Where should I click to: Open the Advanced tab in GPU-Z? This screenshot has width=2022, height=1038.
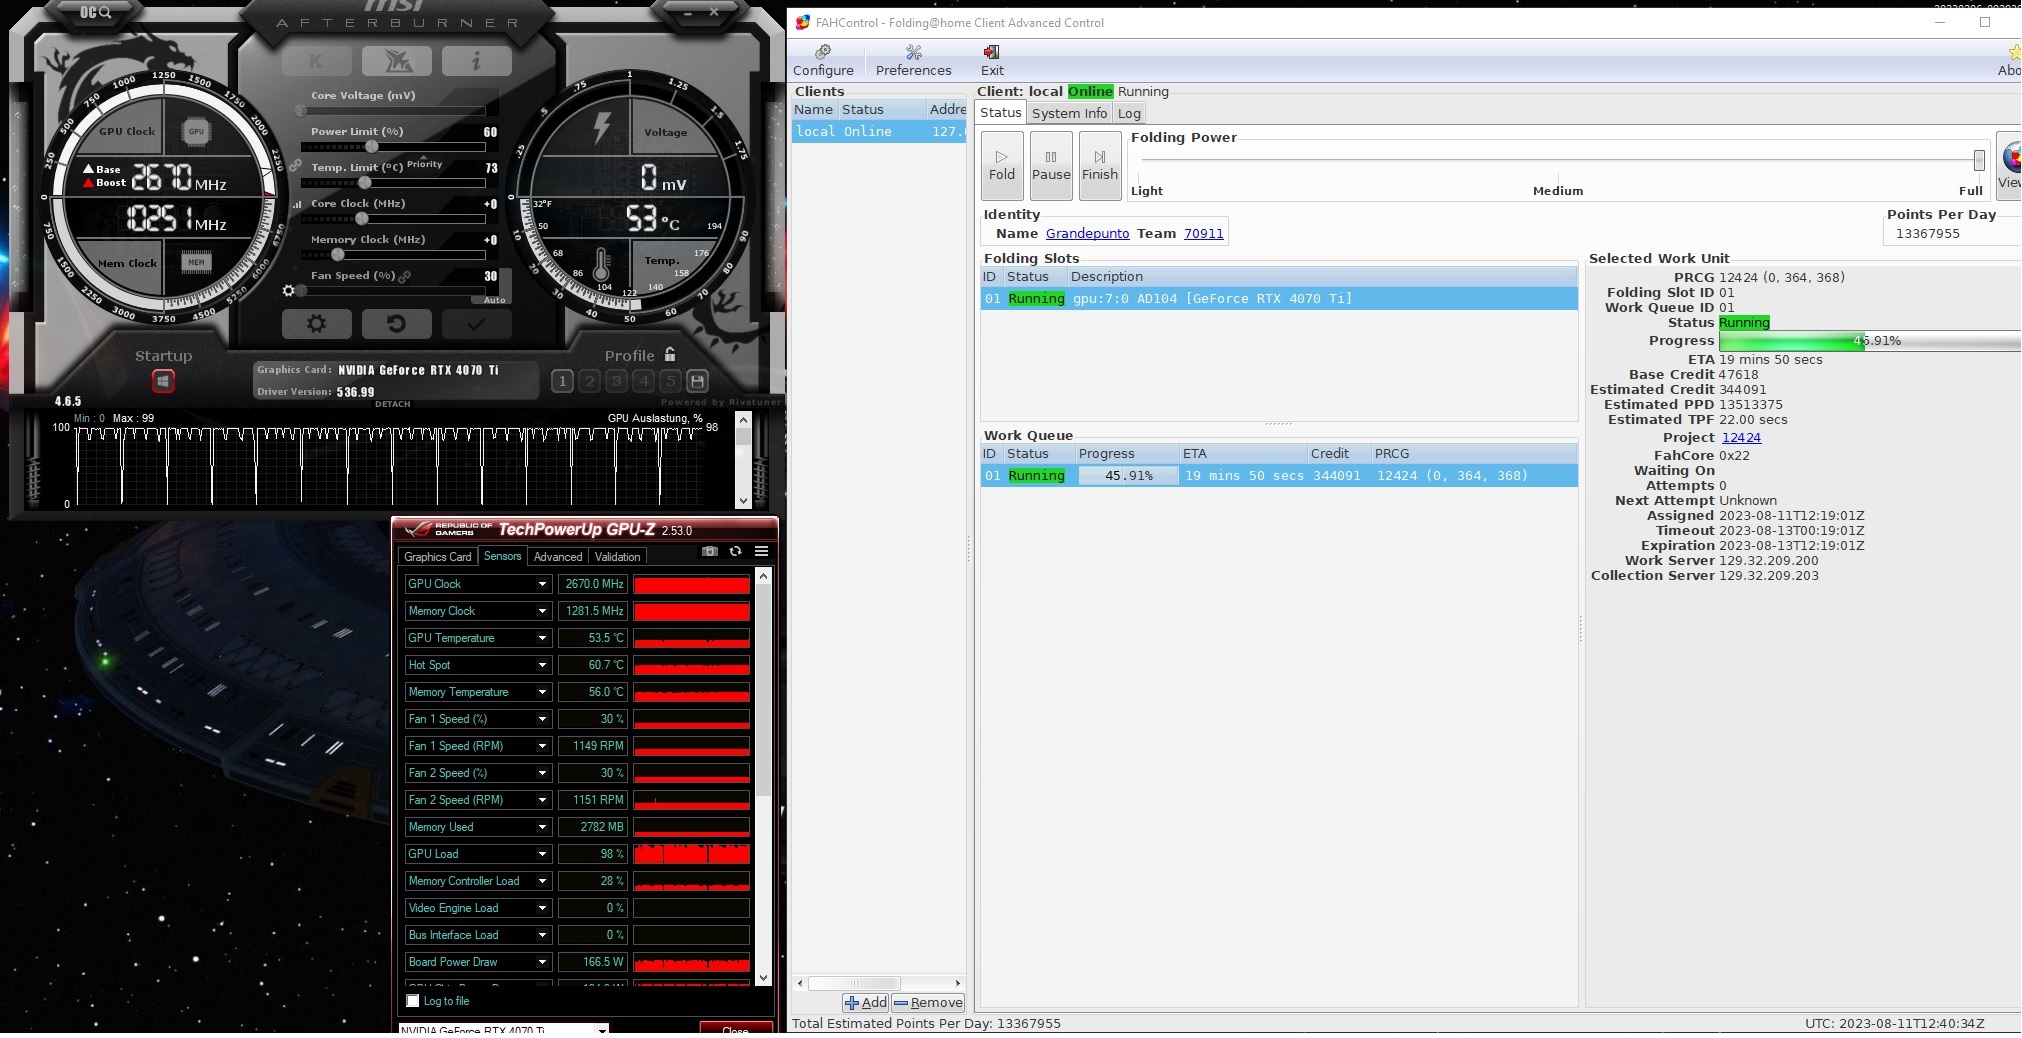tap(557, 557)
